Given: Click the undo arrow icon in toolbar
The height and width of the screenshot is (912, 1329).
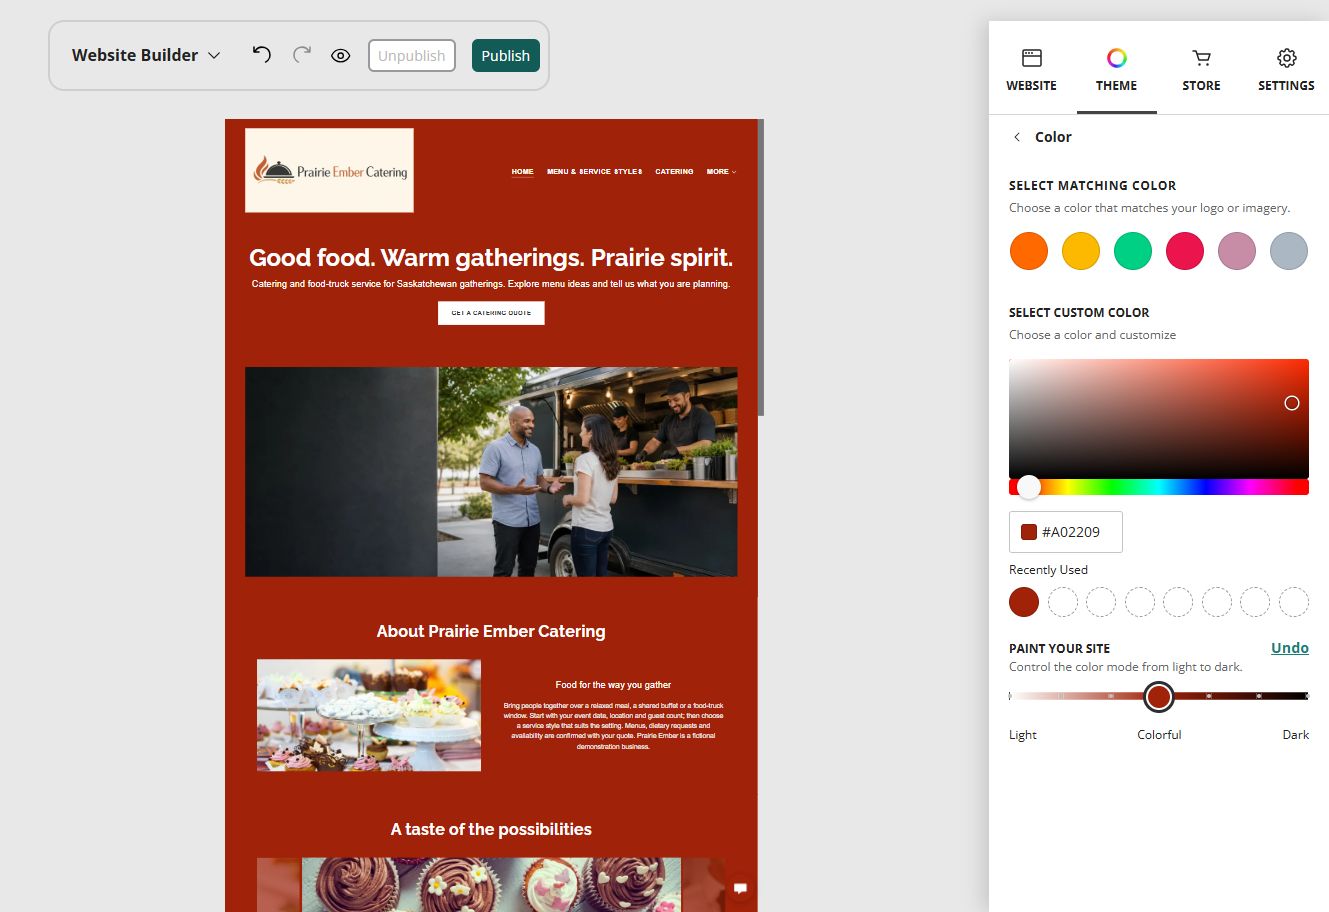Looking at the screenshot, I should [262, 55].
